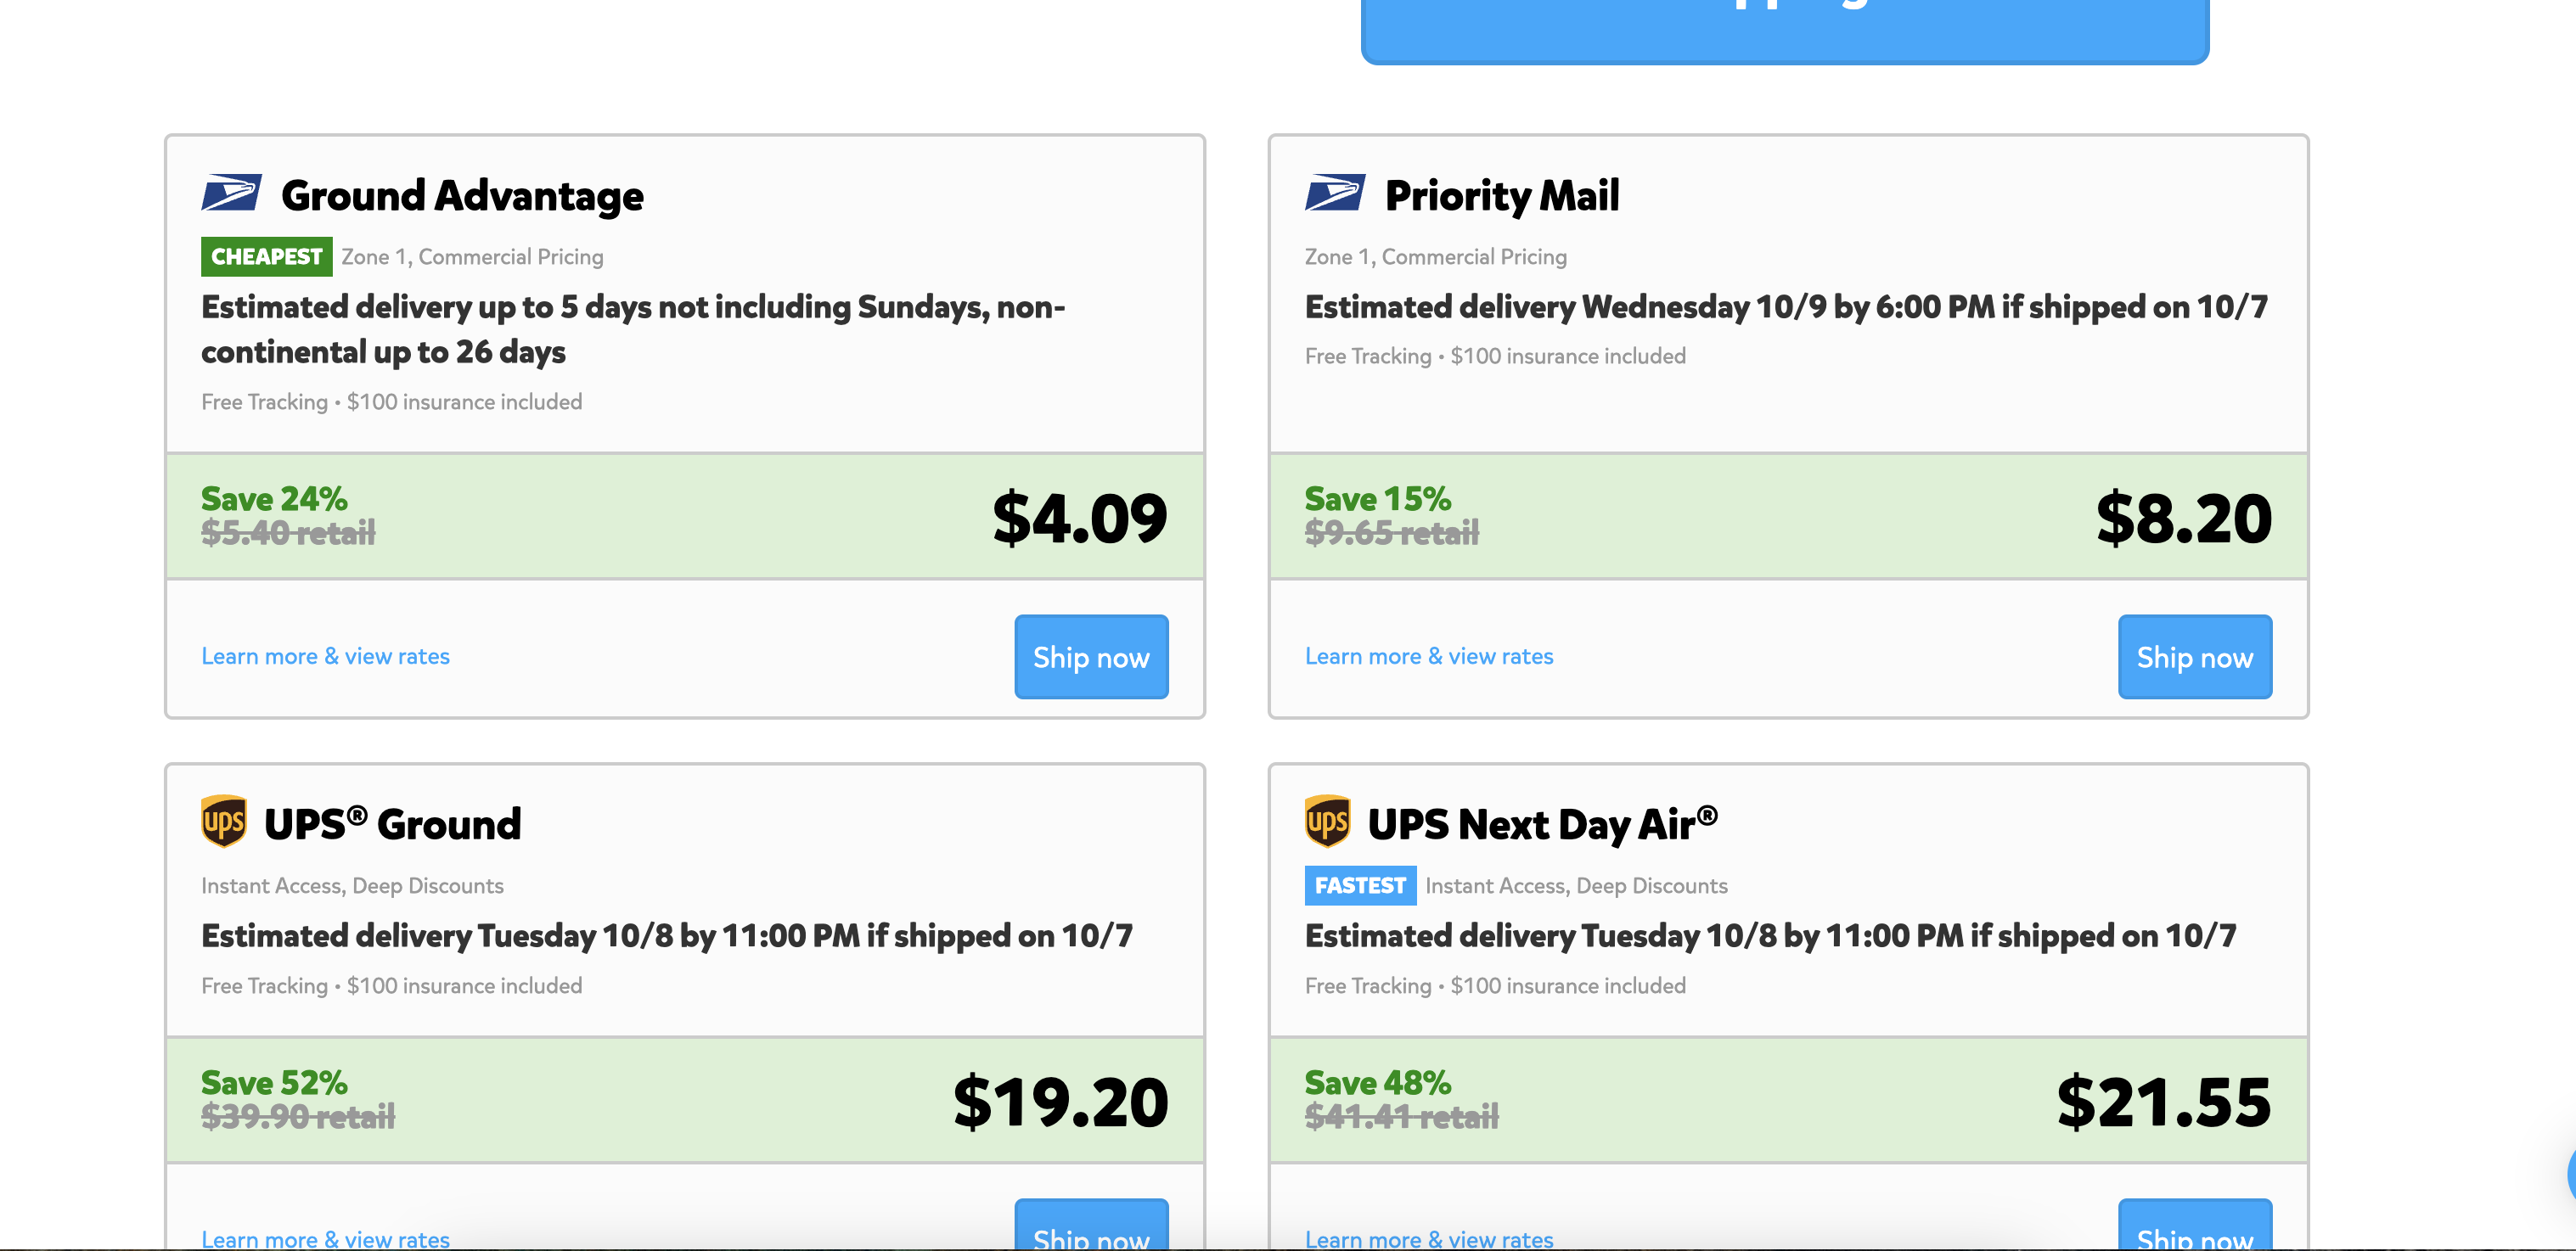Screen dimensions: 2576x1251
Task: Open Learn more & view rates for Priority Mail
Action: pyautogui.click(x=1428, y=656)
